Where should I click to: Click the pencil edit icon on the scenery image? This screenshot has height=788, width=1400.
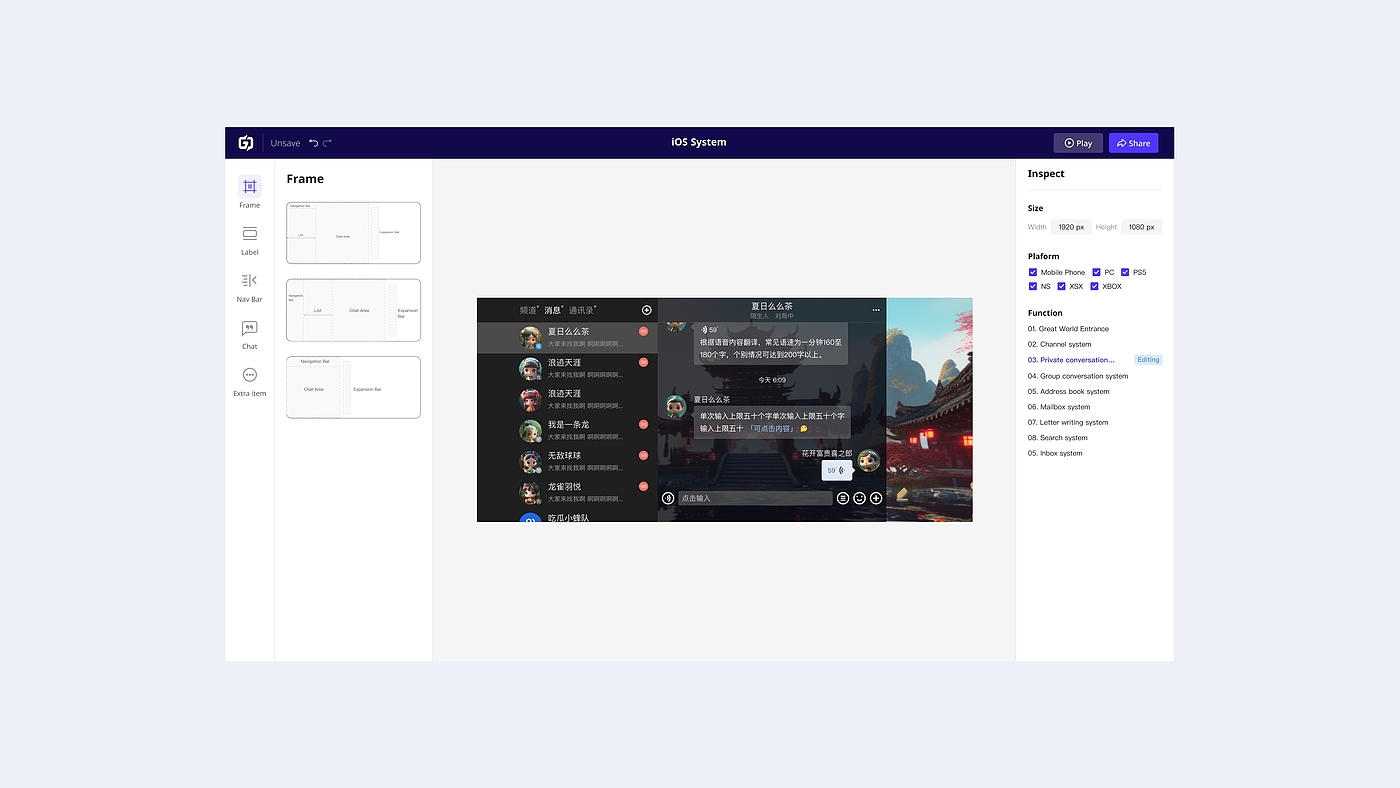902,493
